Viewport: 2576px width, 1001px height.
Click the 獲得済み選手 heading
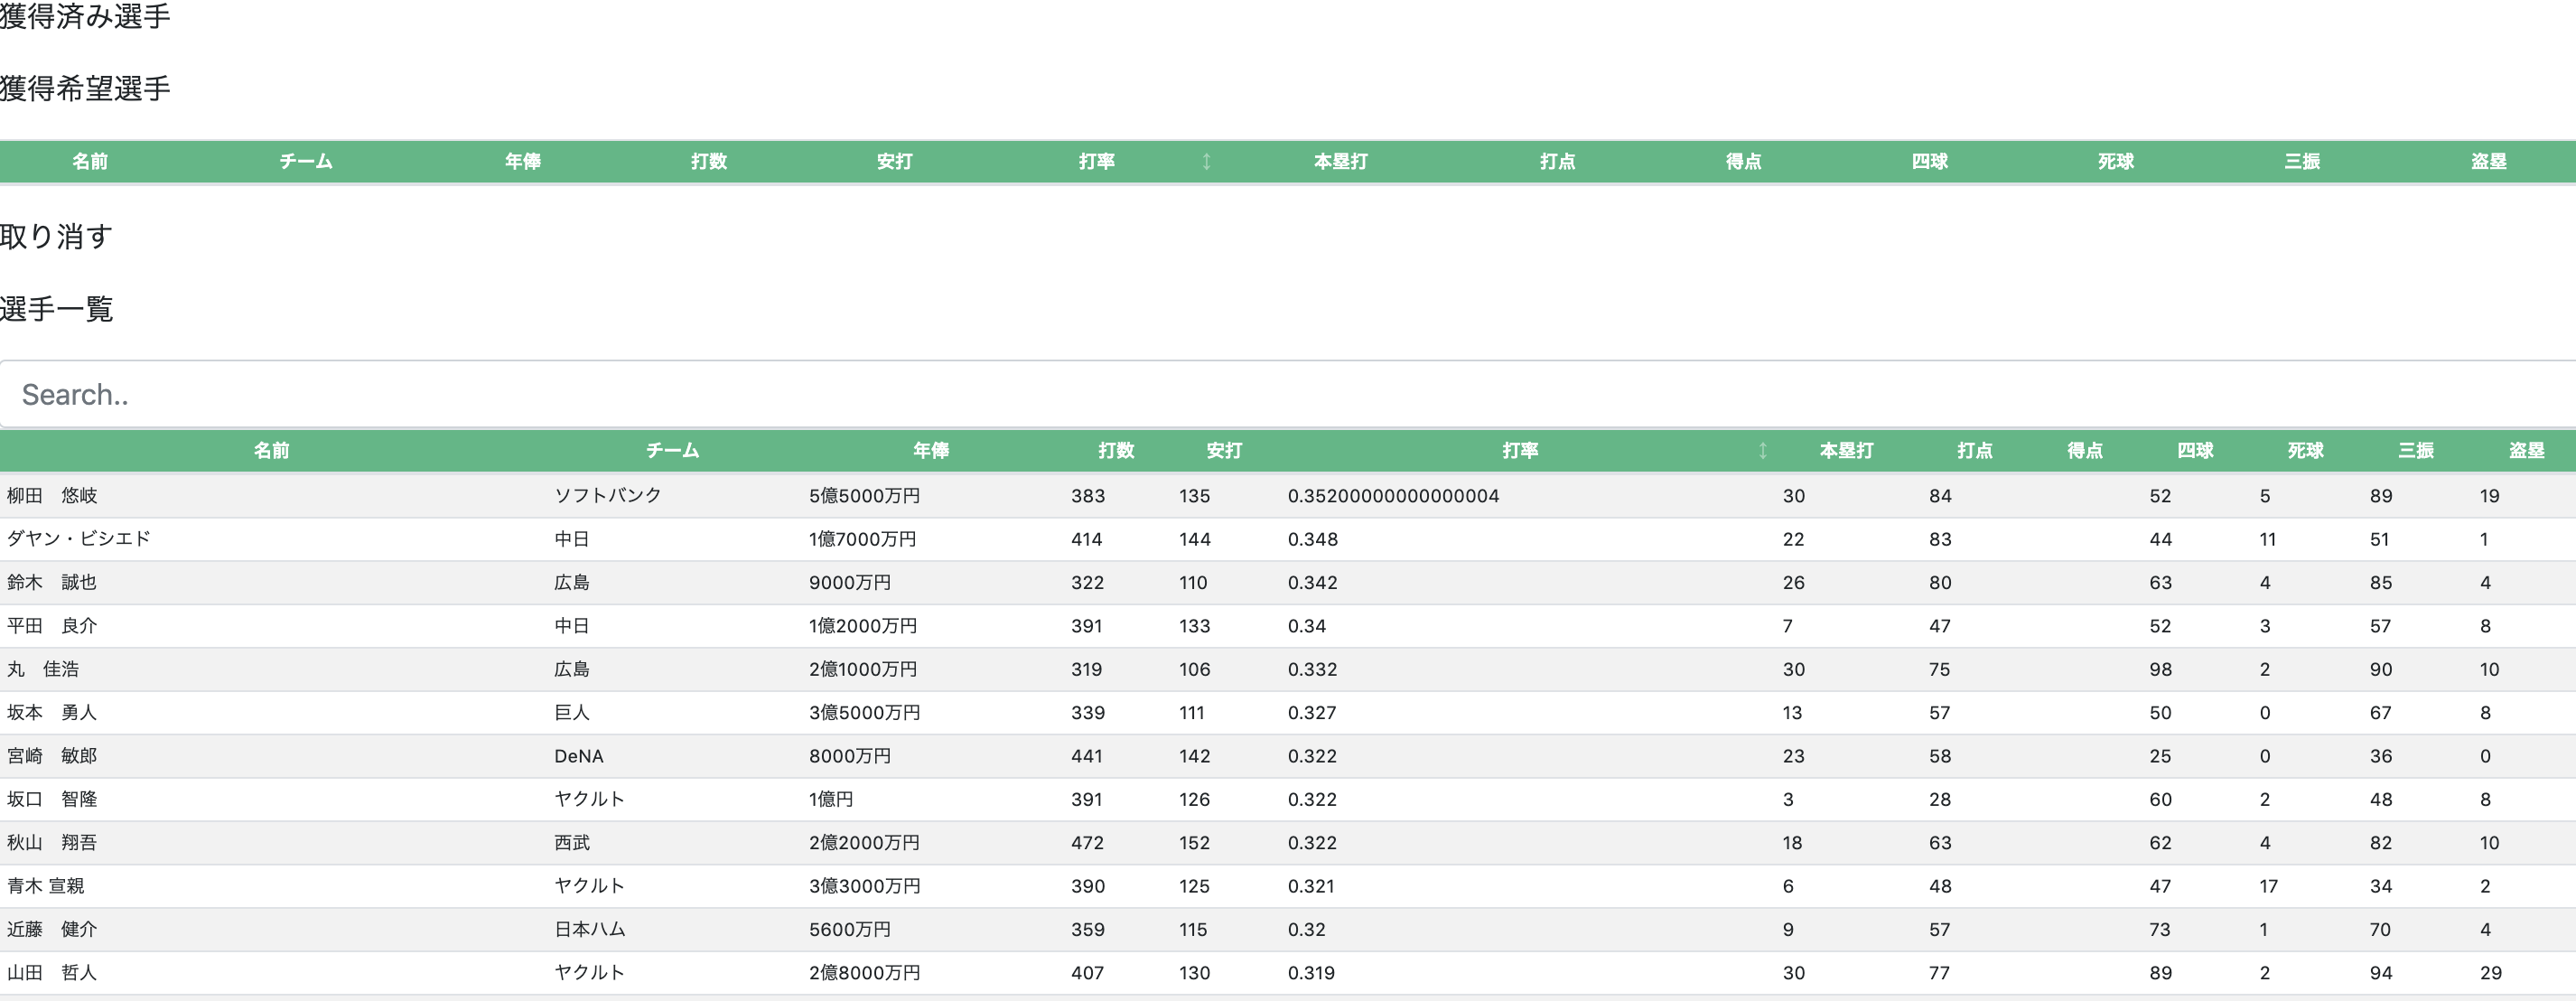[85, 16]
